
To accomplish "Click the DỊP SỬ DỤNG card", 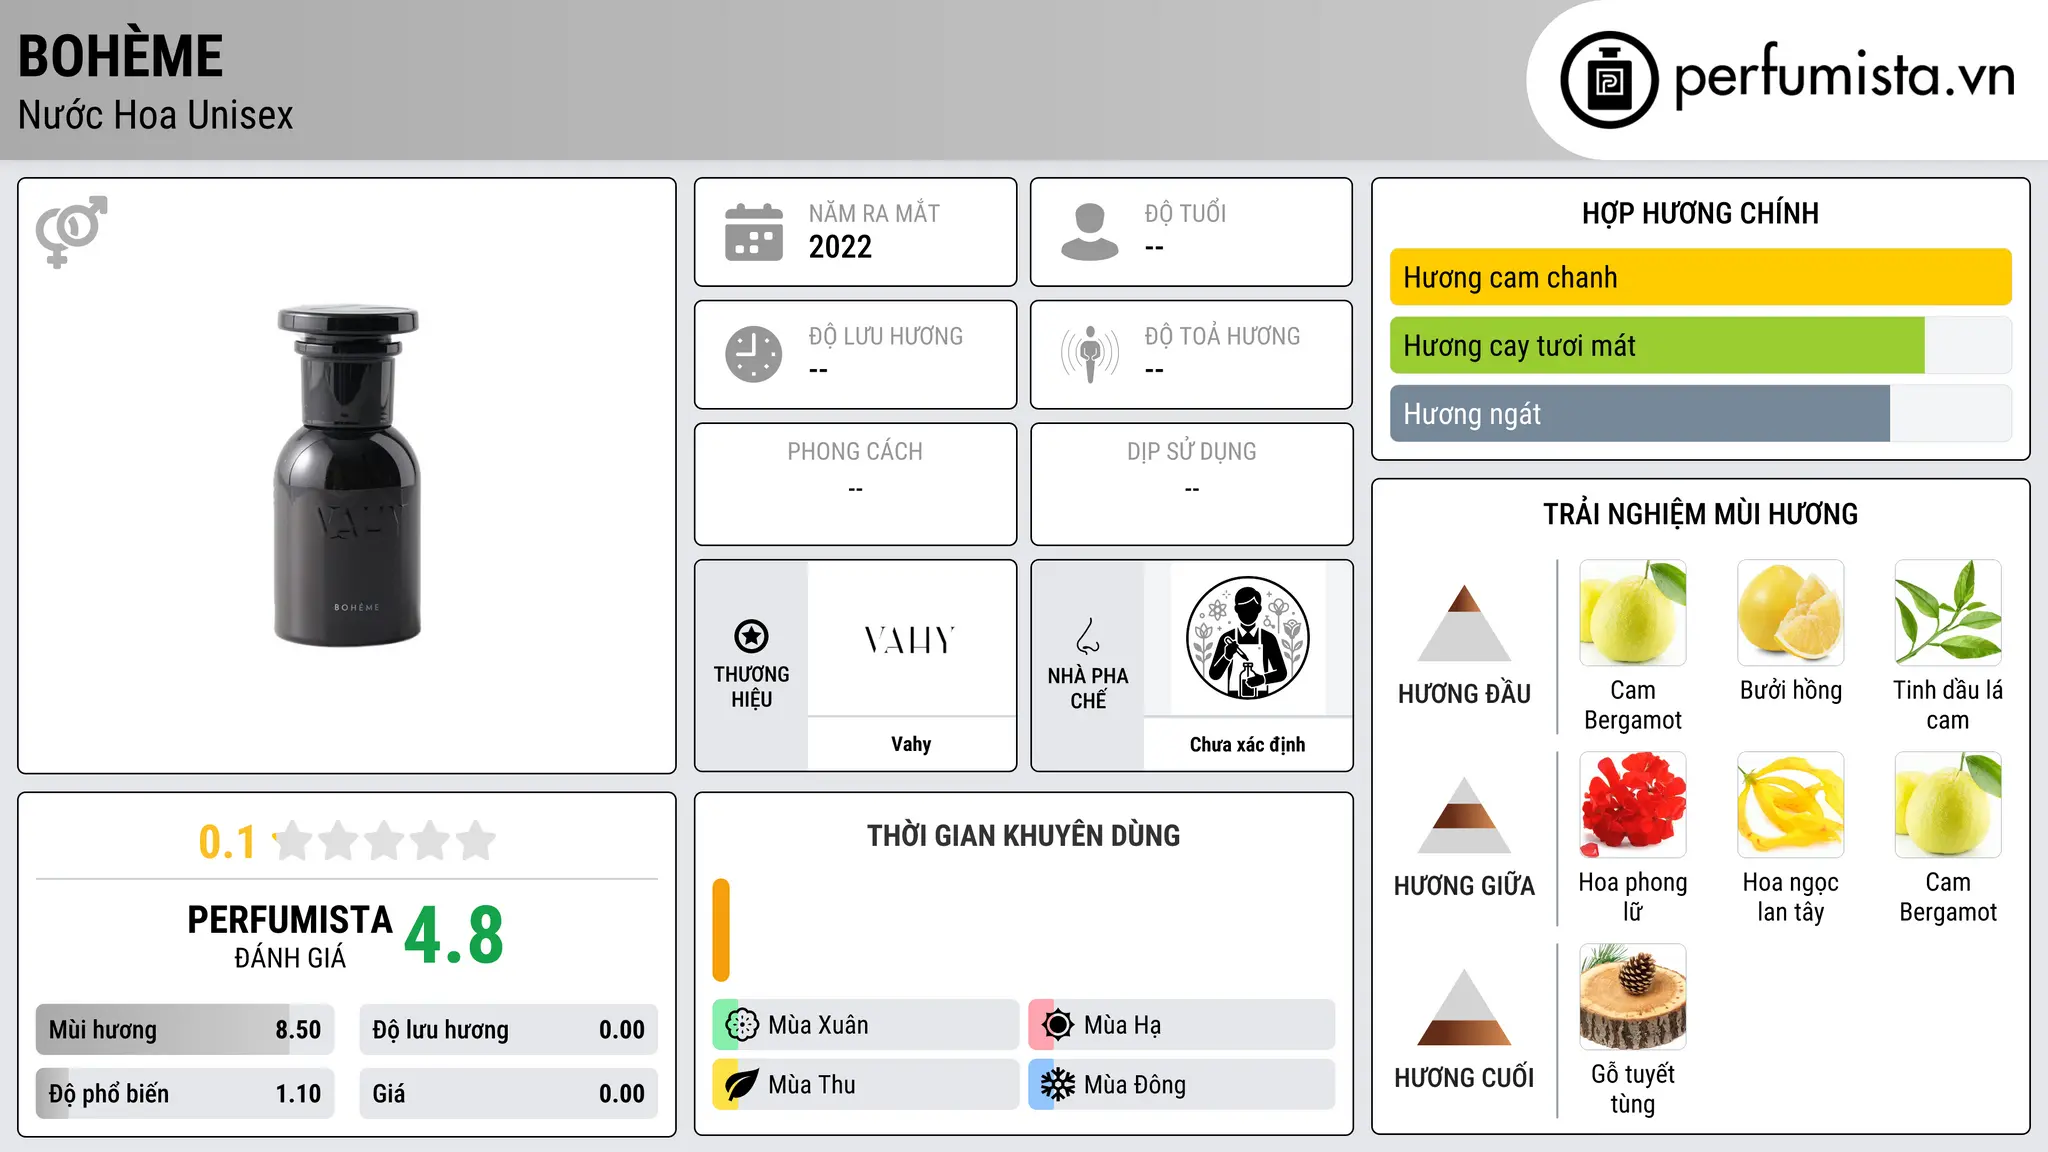I will click(x=1191, y=484).
